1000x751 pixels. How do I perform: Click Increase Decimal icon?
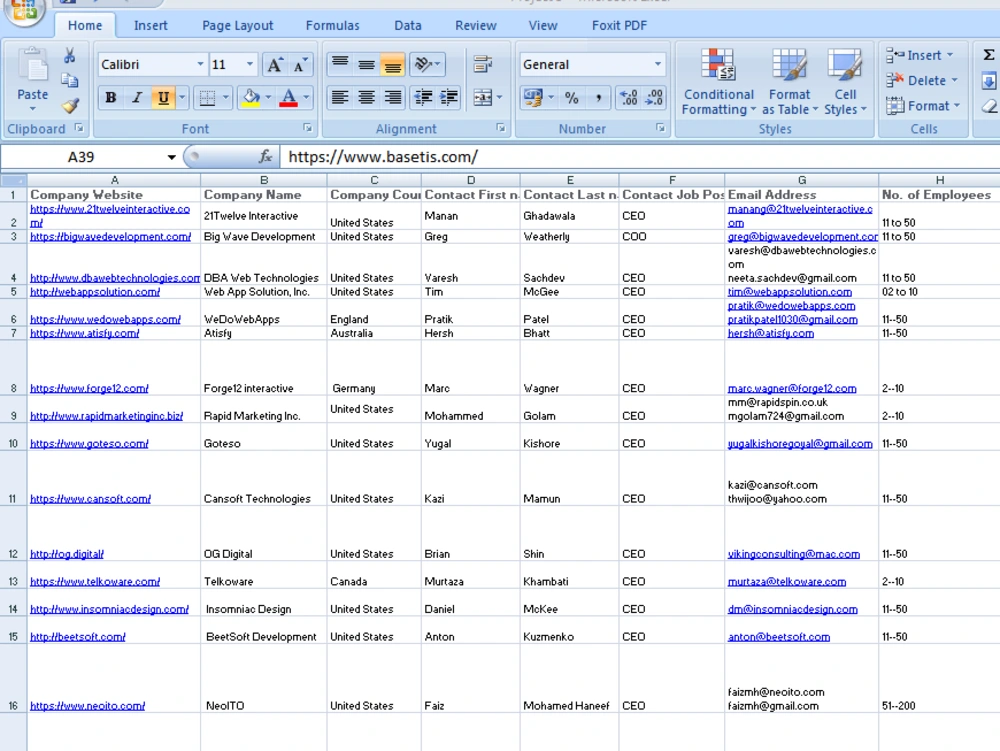(x=628, y=98)
